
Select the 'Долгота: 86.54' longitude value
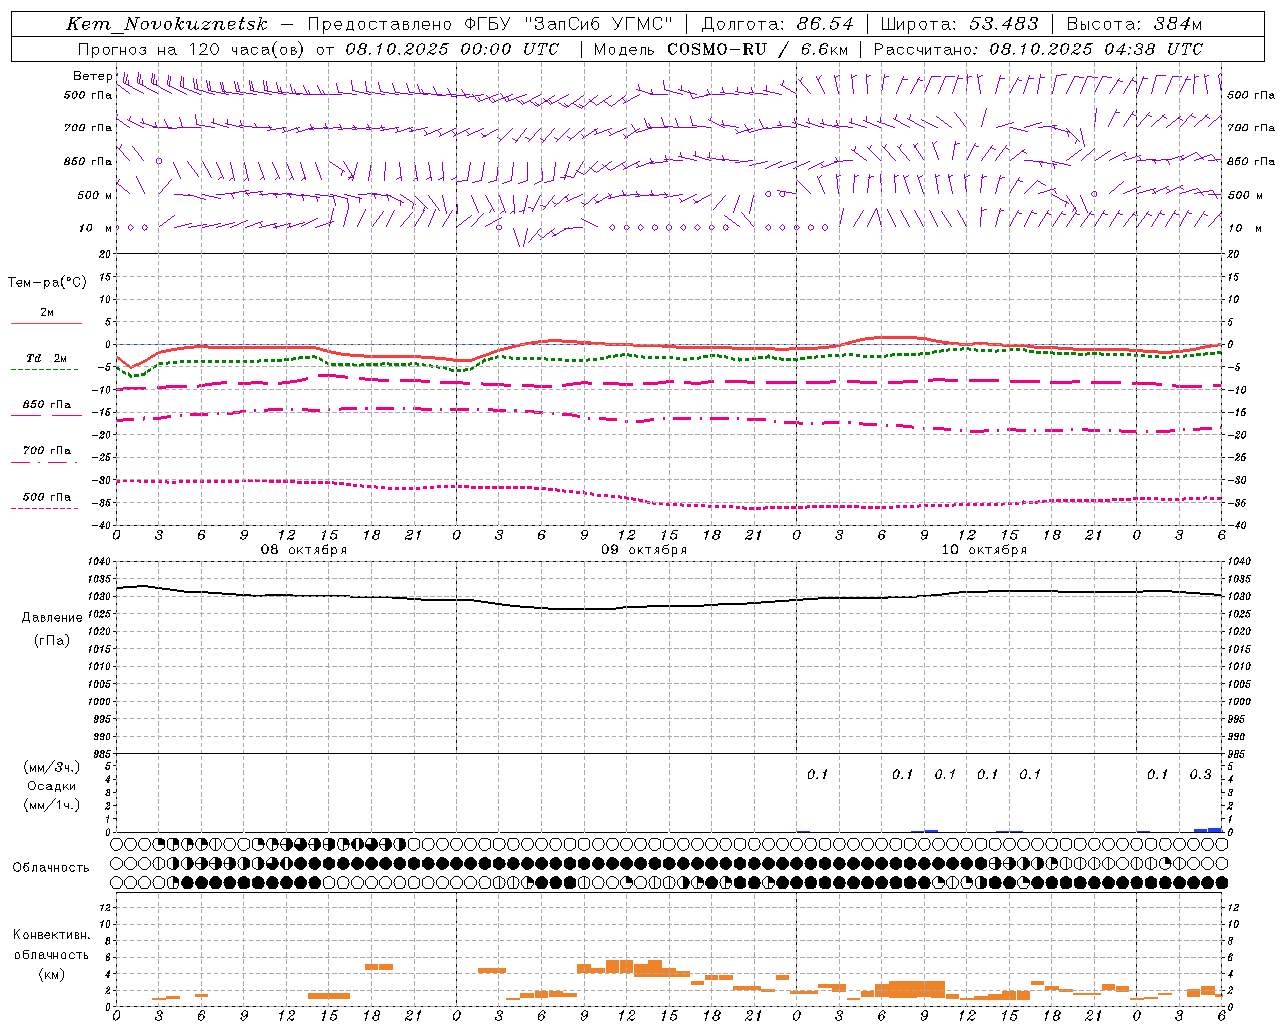click(777, 24)
